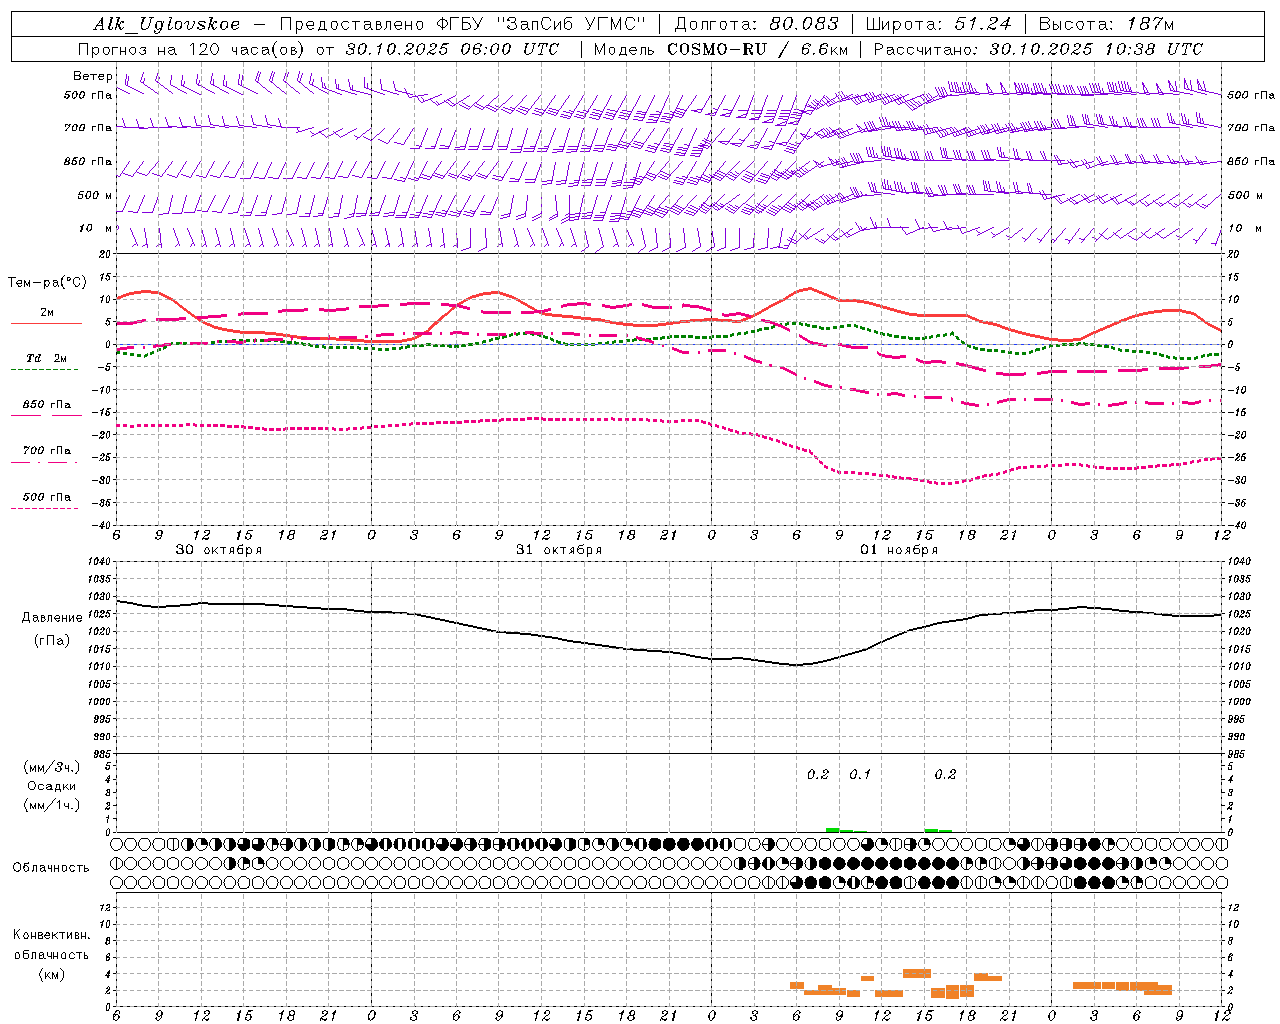
Task: Click the '(км)' unit under convective cloudiness label
Action: click(52, 973)
